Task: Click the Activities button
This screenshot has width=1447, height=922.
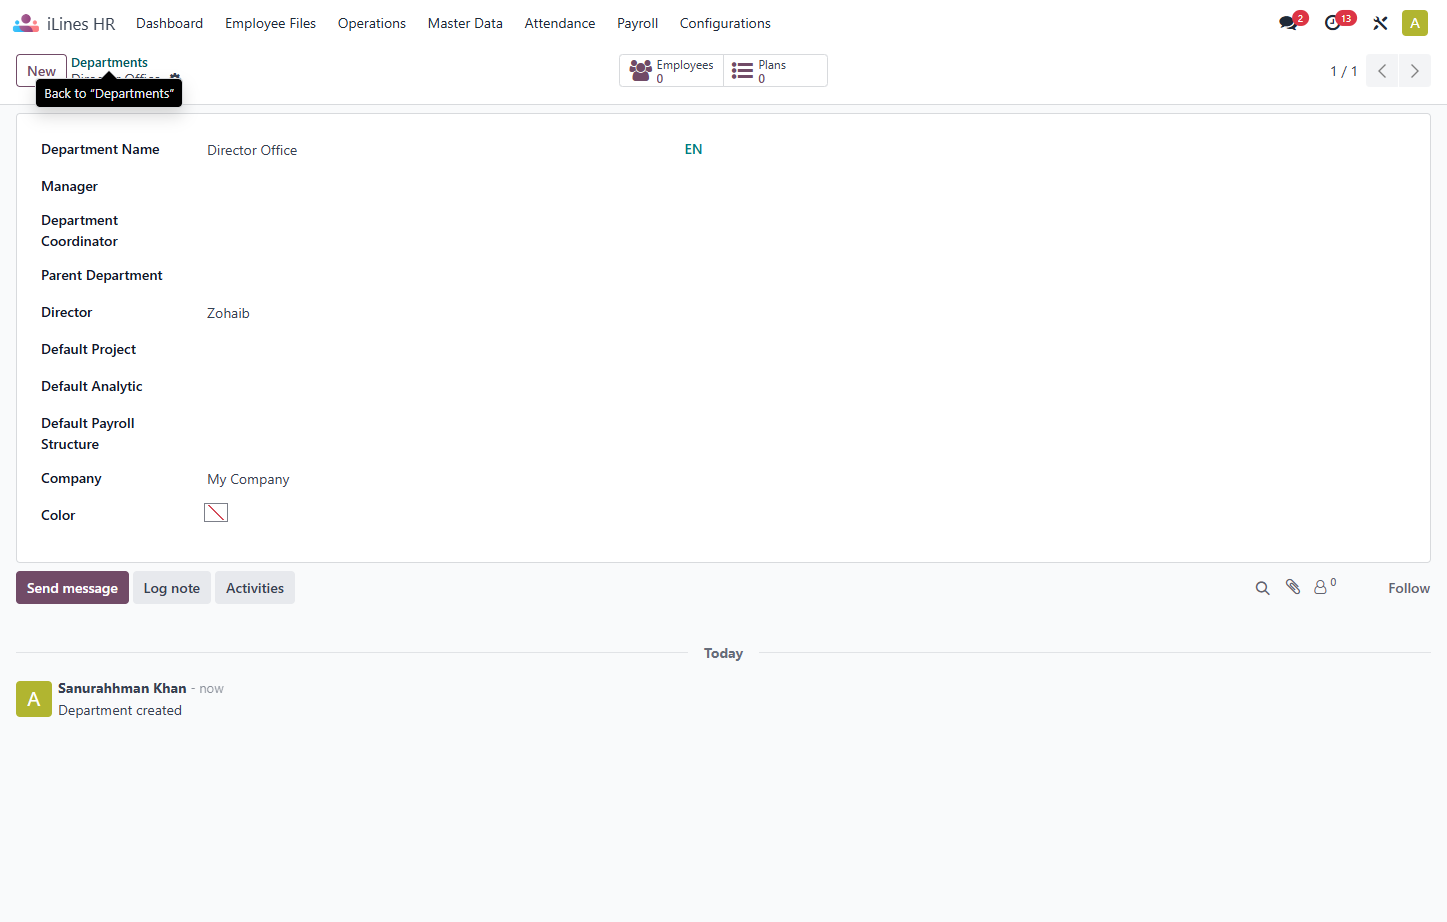Action: coord(255,588)
